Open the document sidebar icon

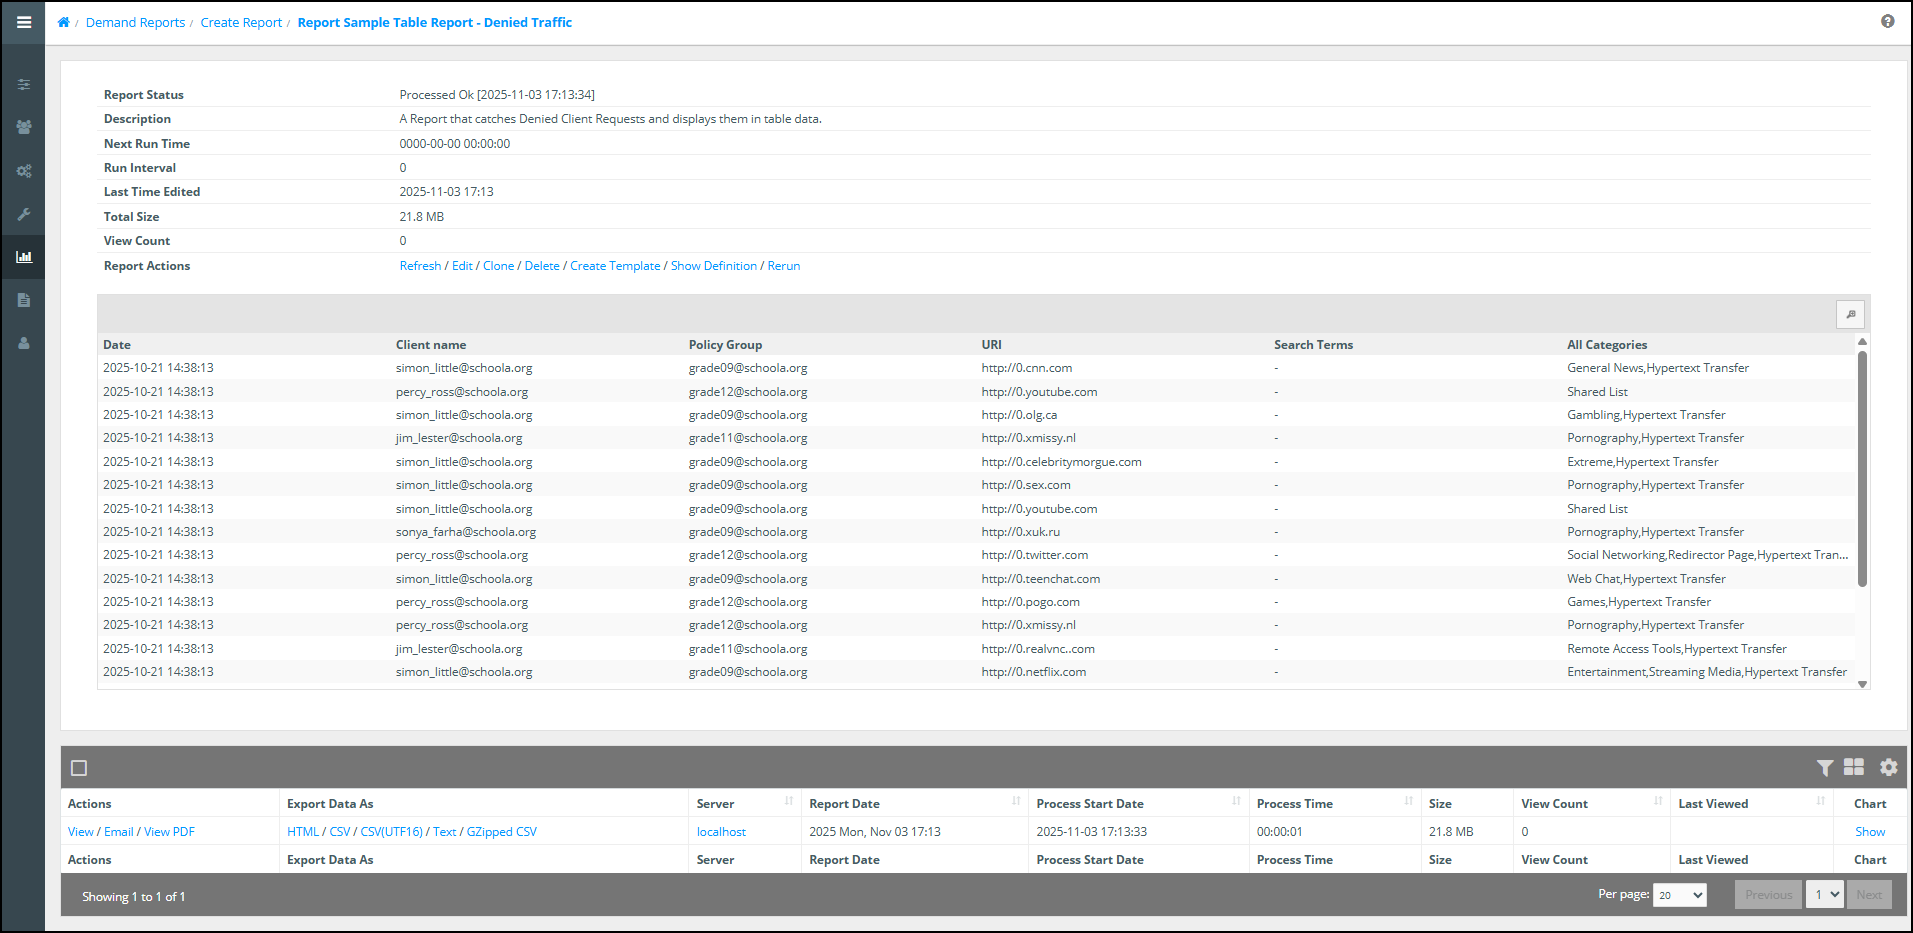pyautogui.click(x=24, y=300)
